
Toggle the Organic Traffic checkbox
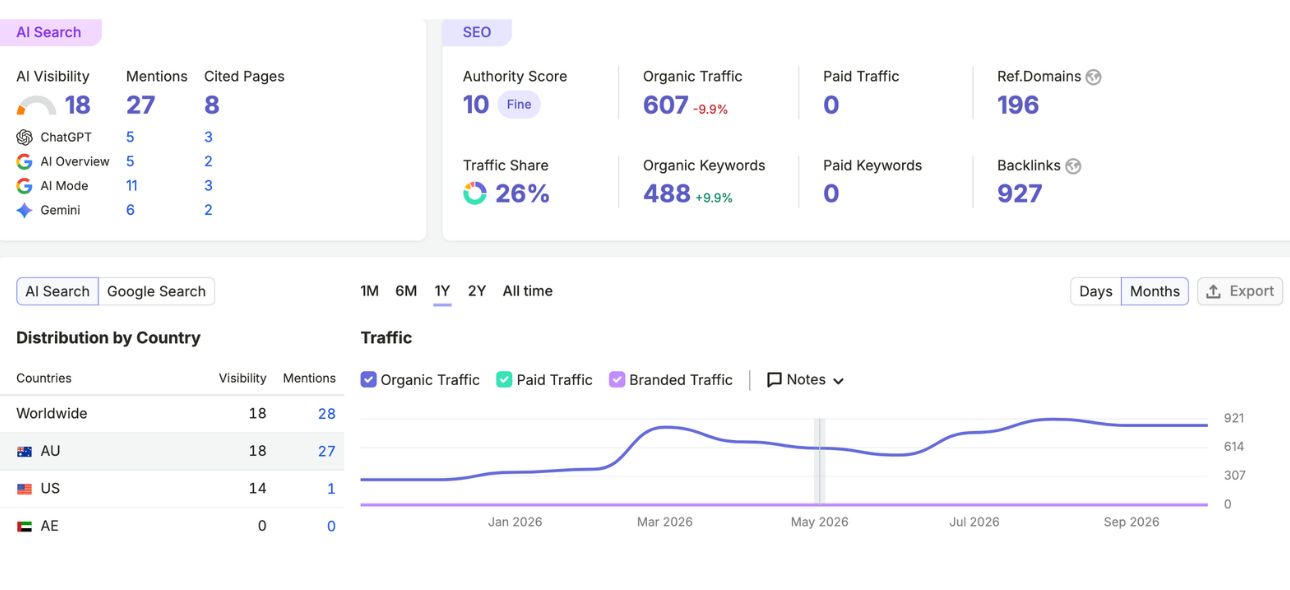click(x=368, y=380)
